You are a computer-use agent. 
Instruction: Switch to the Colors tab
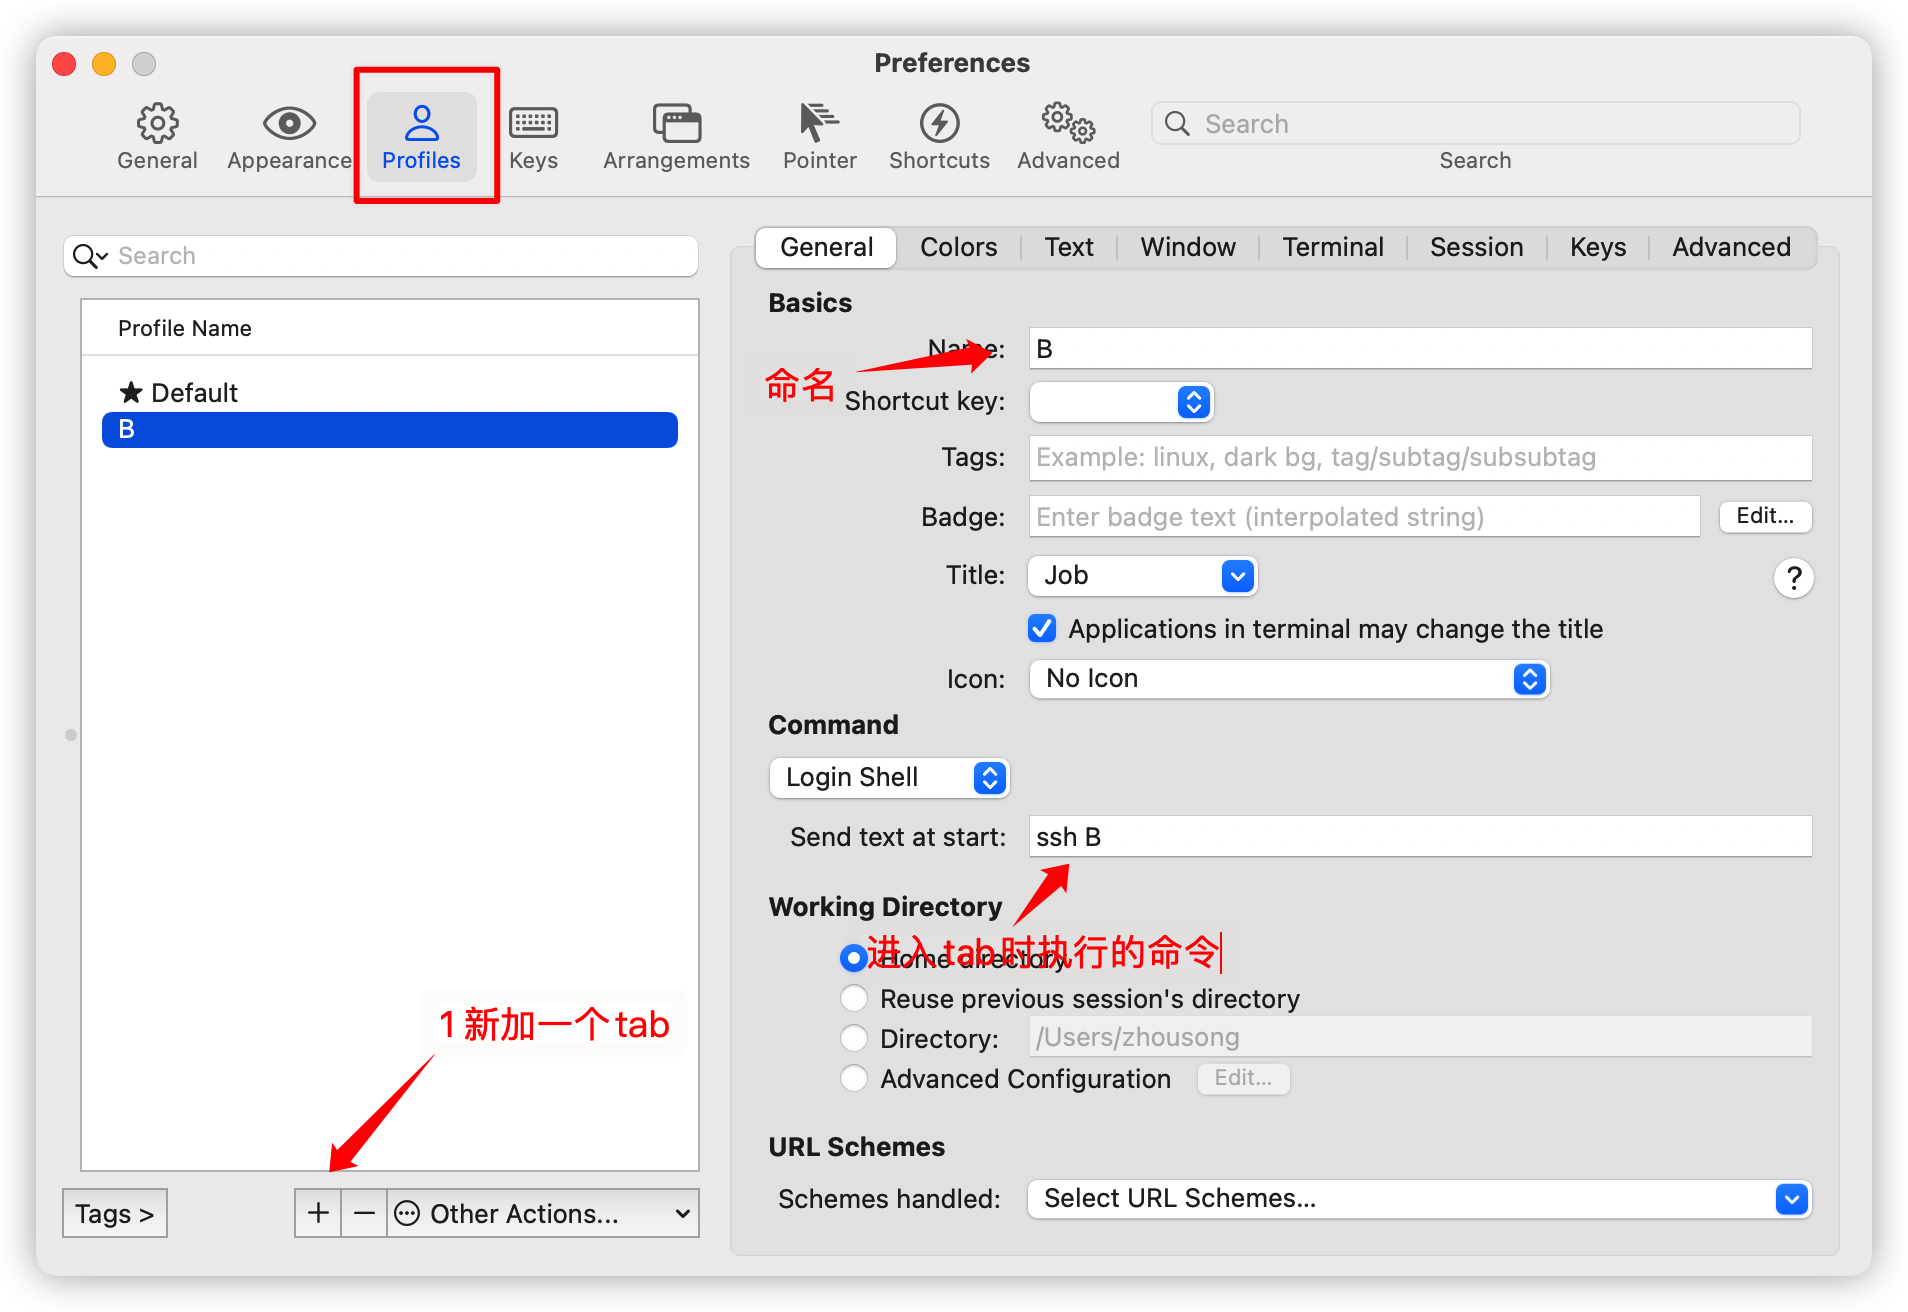(958, 248)
